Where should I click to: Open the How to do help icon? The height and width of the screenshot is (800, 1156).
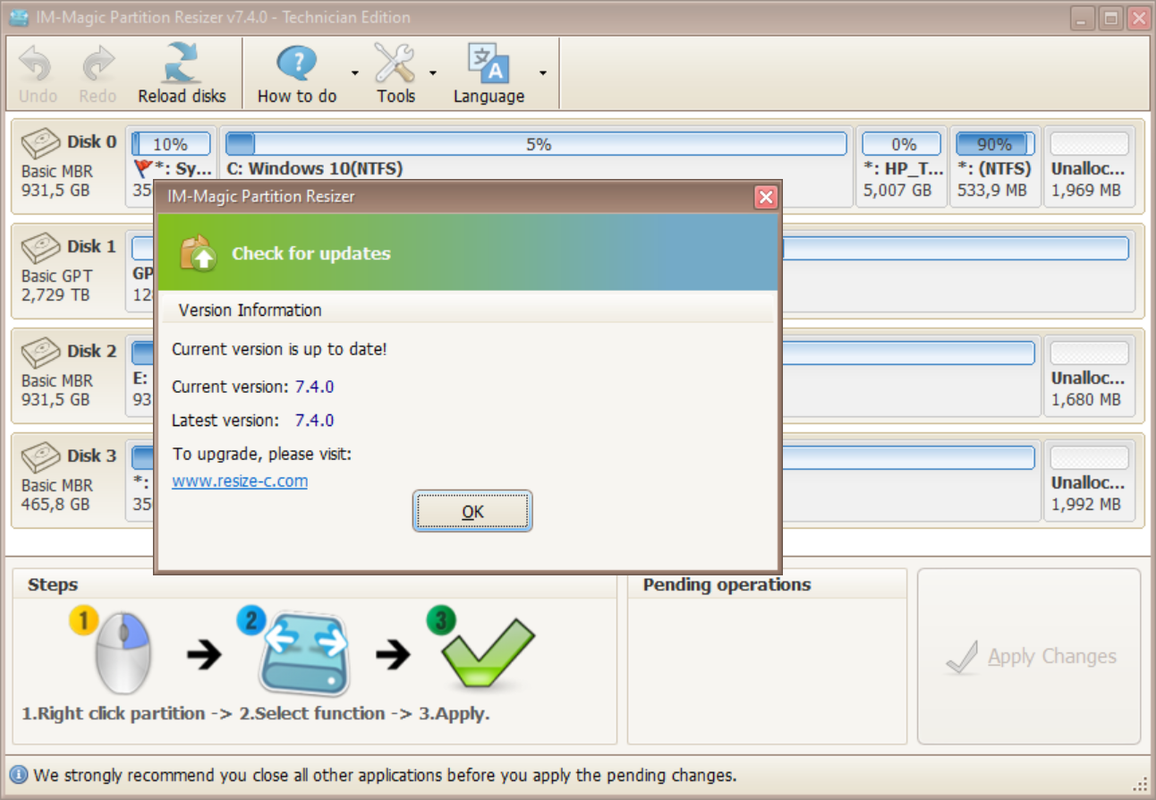coord(296,63)
